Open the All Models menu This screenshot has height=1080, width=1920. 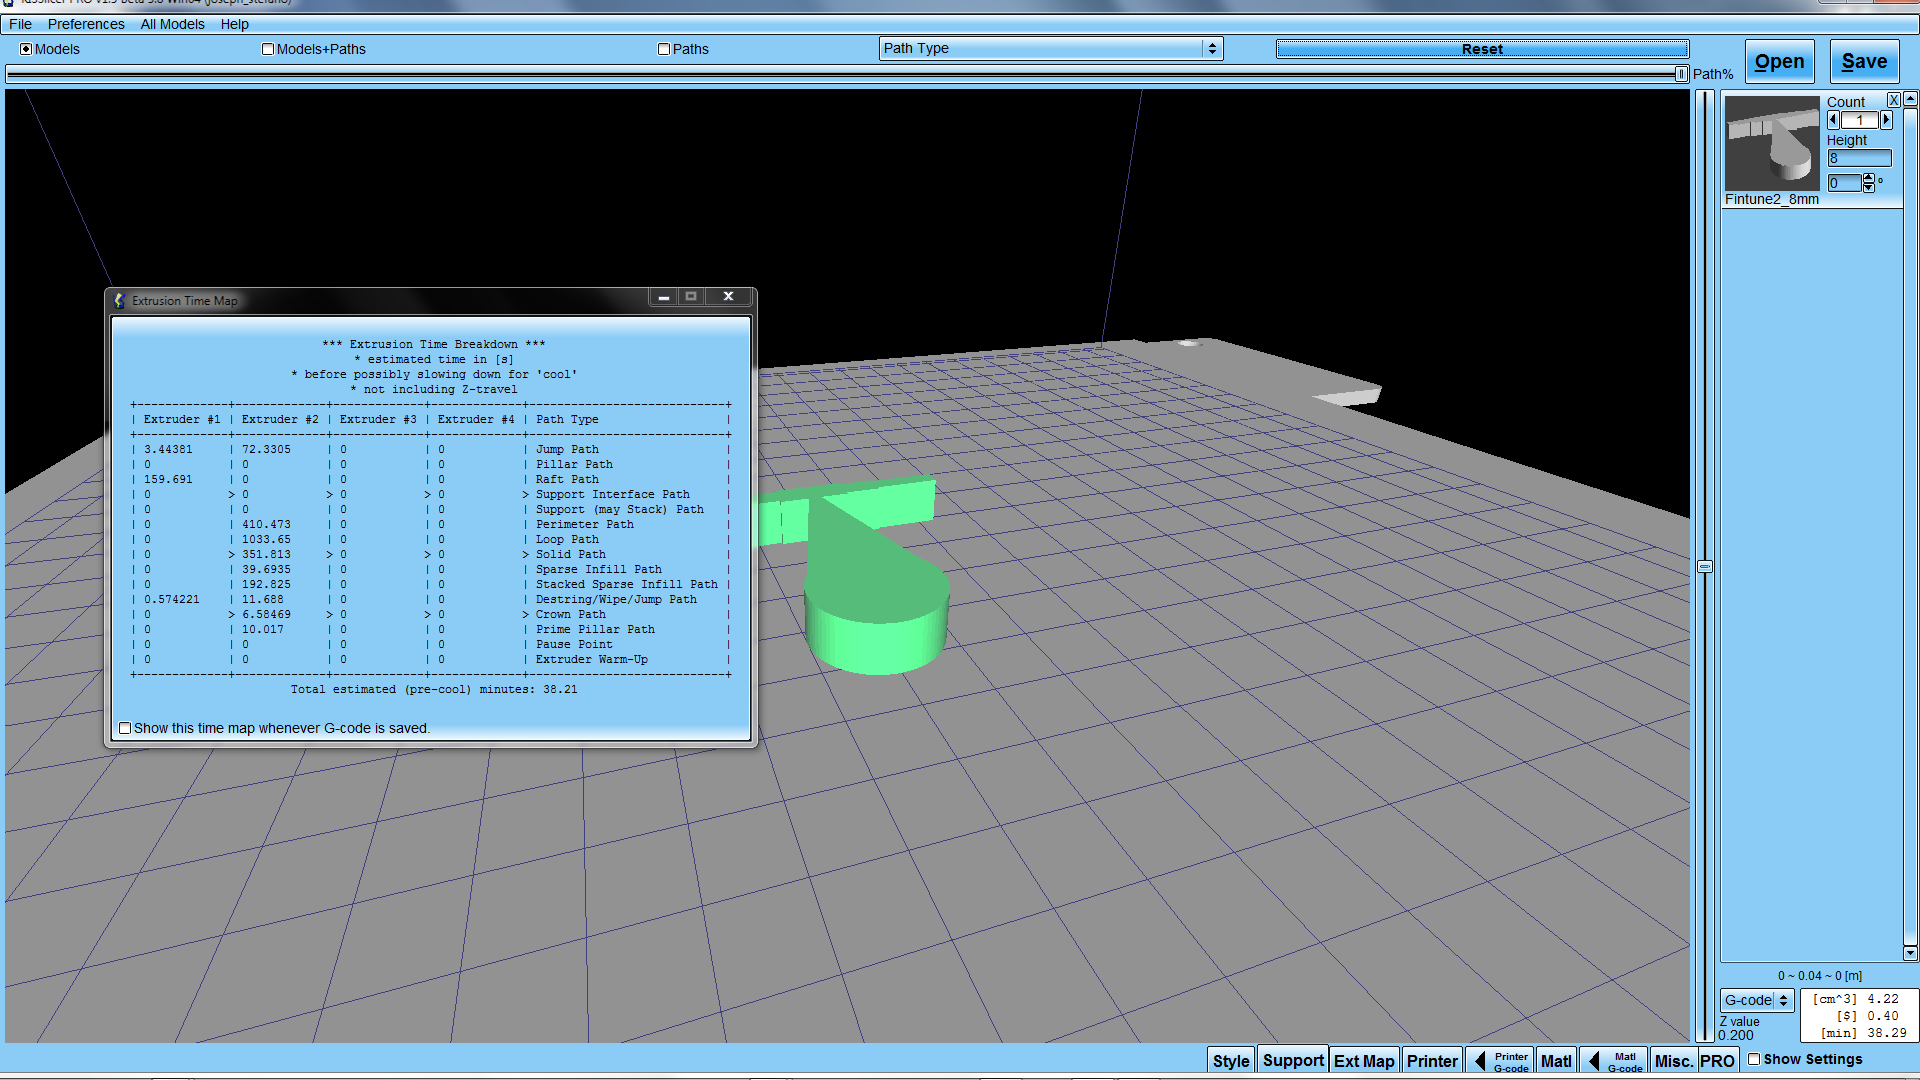point(172,24)
